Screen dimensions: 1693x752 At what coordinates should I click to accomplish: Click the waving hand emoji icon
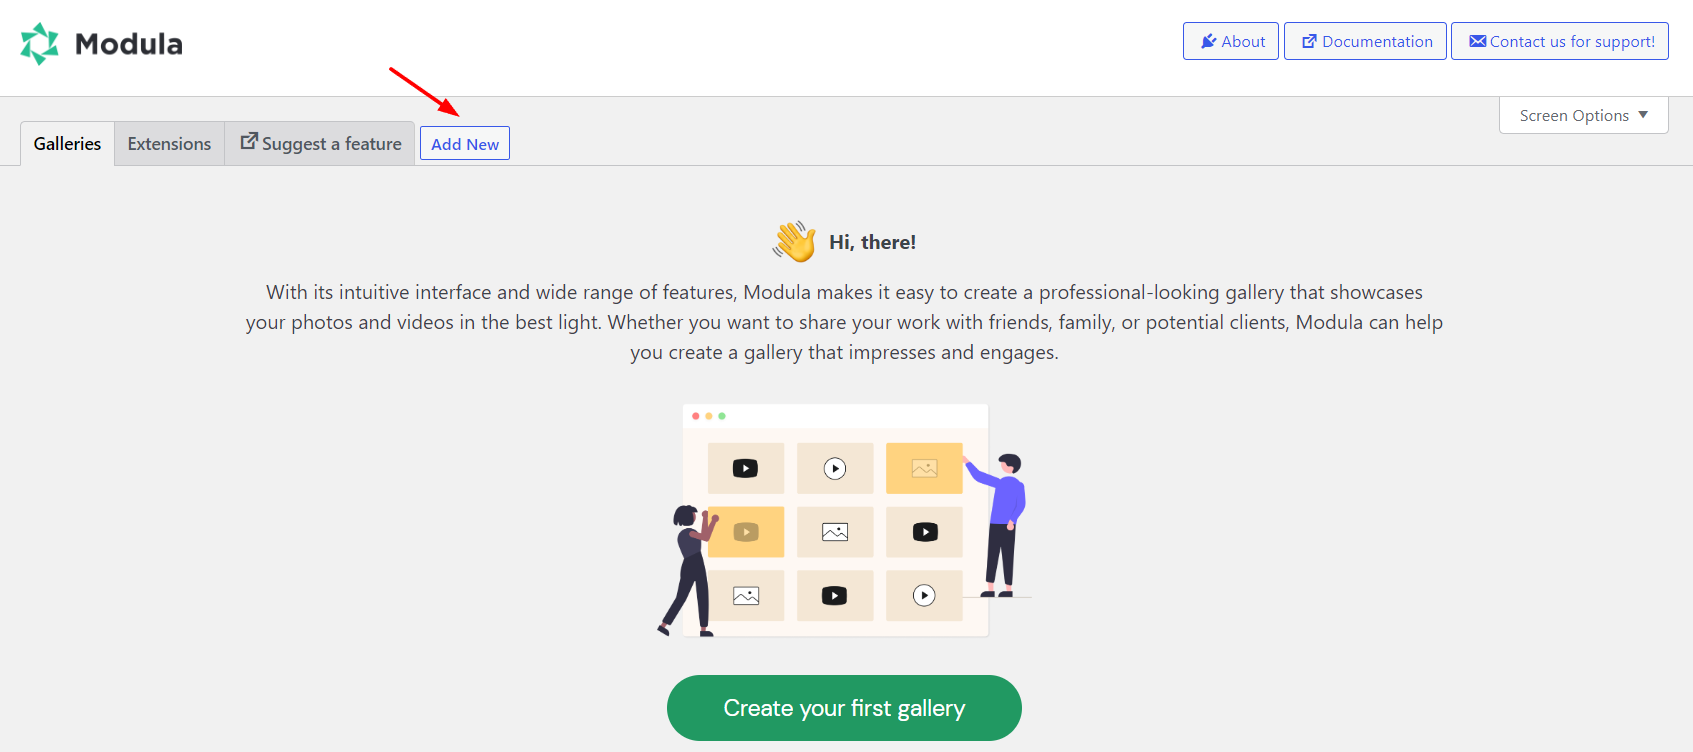coord(795,242)
